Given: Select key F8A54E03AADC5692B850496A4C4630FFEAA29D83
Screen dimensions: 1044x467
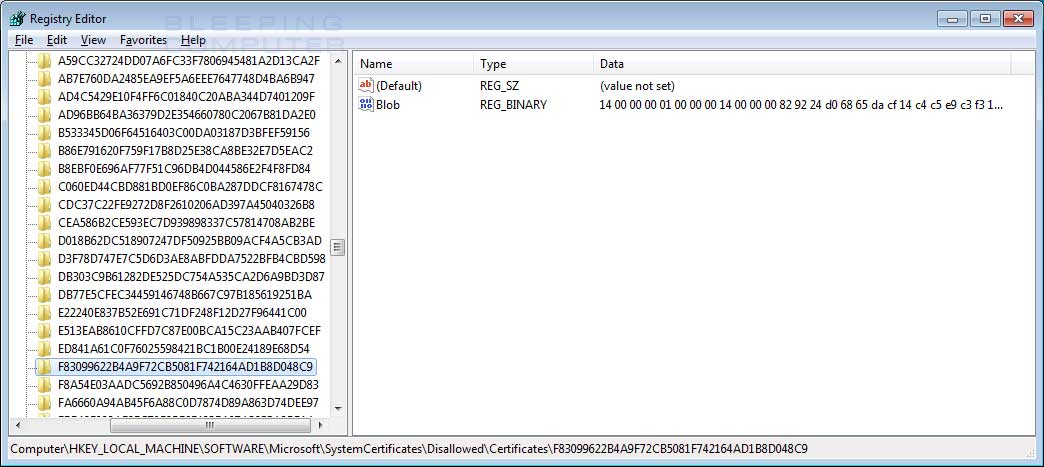Looking at the screenshot, I should [188, 384].
